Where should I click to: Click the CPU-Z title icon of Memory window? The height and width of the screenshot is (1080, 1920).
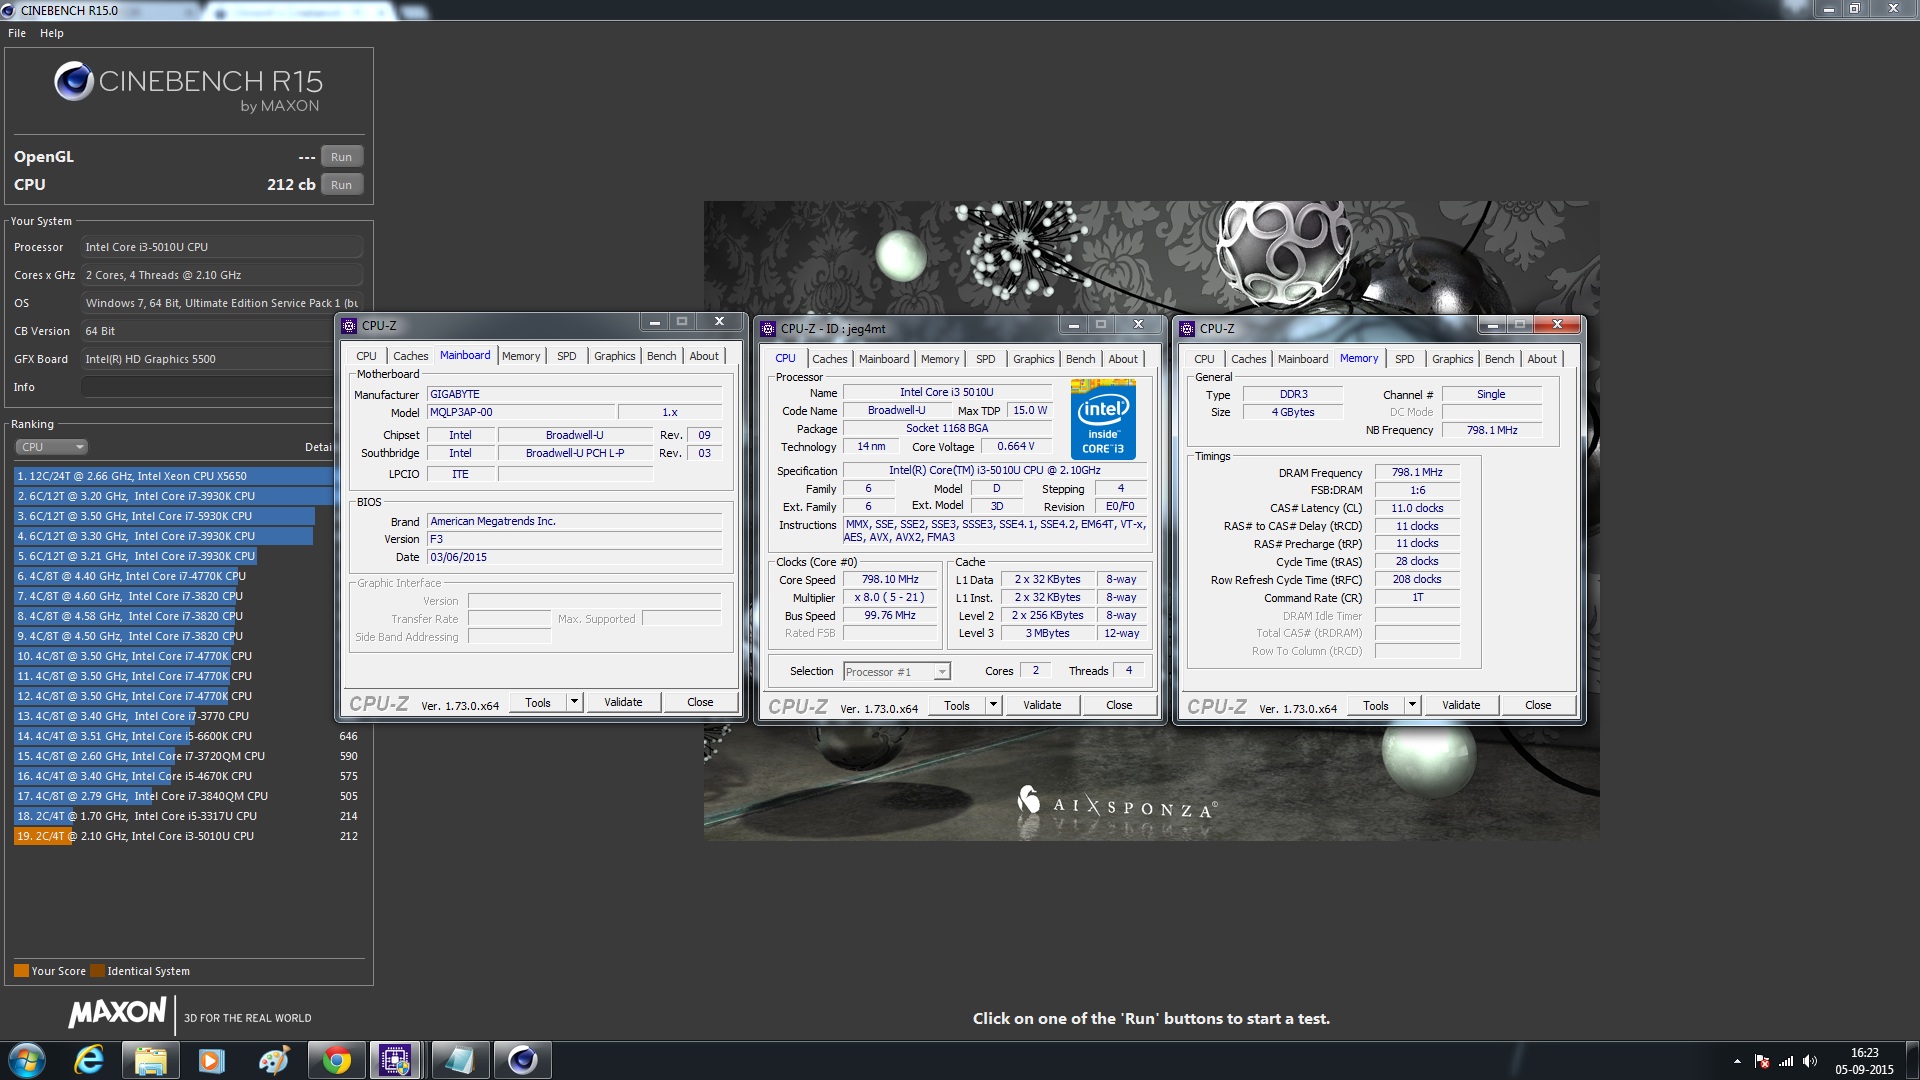(1187, 329)
